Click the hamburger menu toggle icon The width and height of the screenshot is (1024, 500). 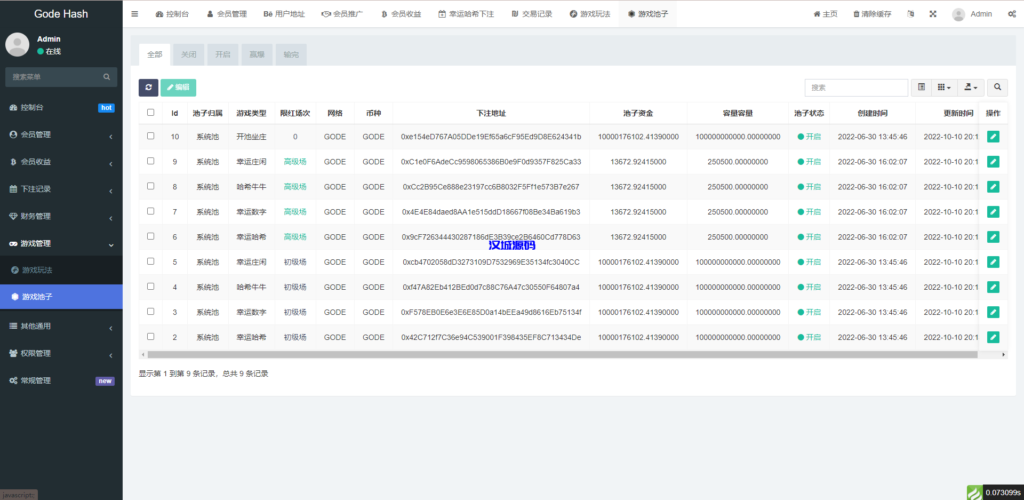(x=135, y=14)
